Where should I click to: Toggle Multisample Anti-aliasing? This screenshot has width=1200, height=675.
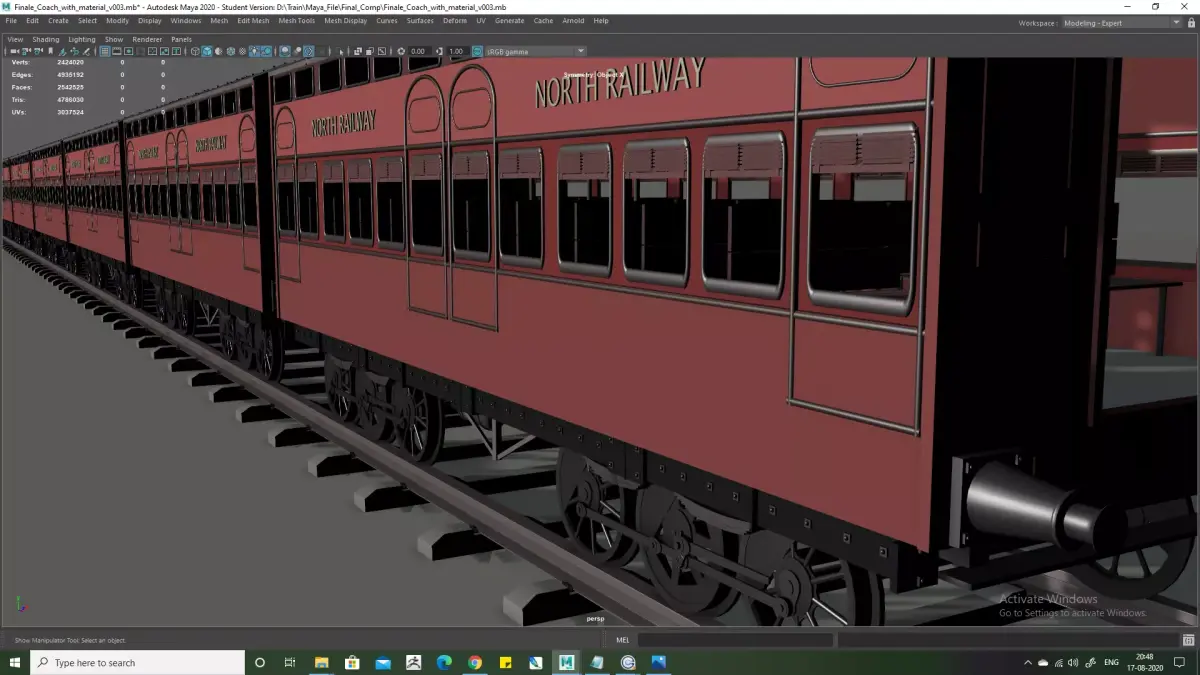click(309, 51)
